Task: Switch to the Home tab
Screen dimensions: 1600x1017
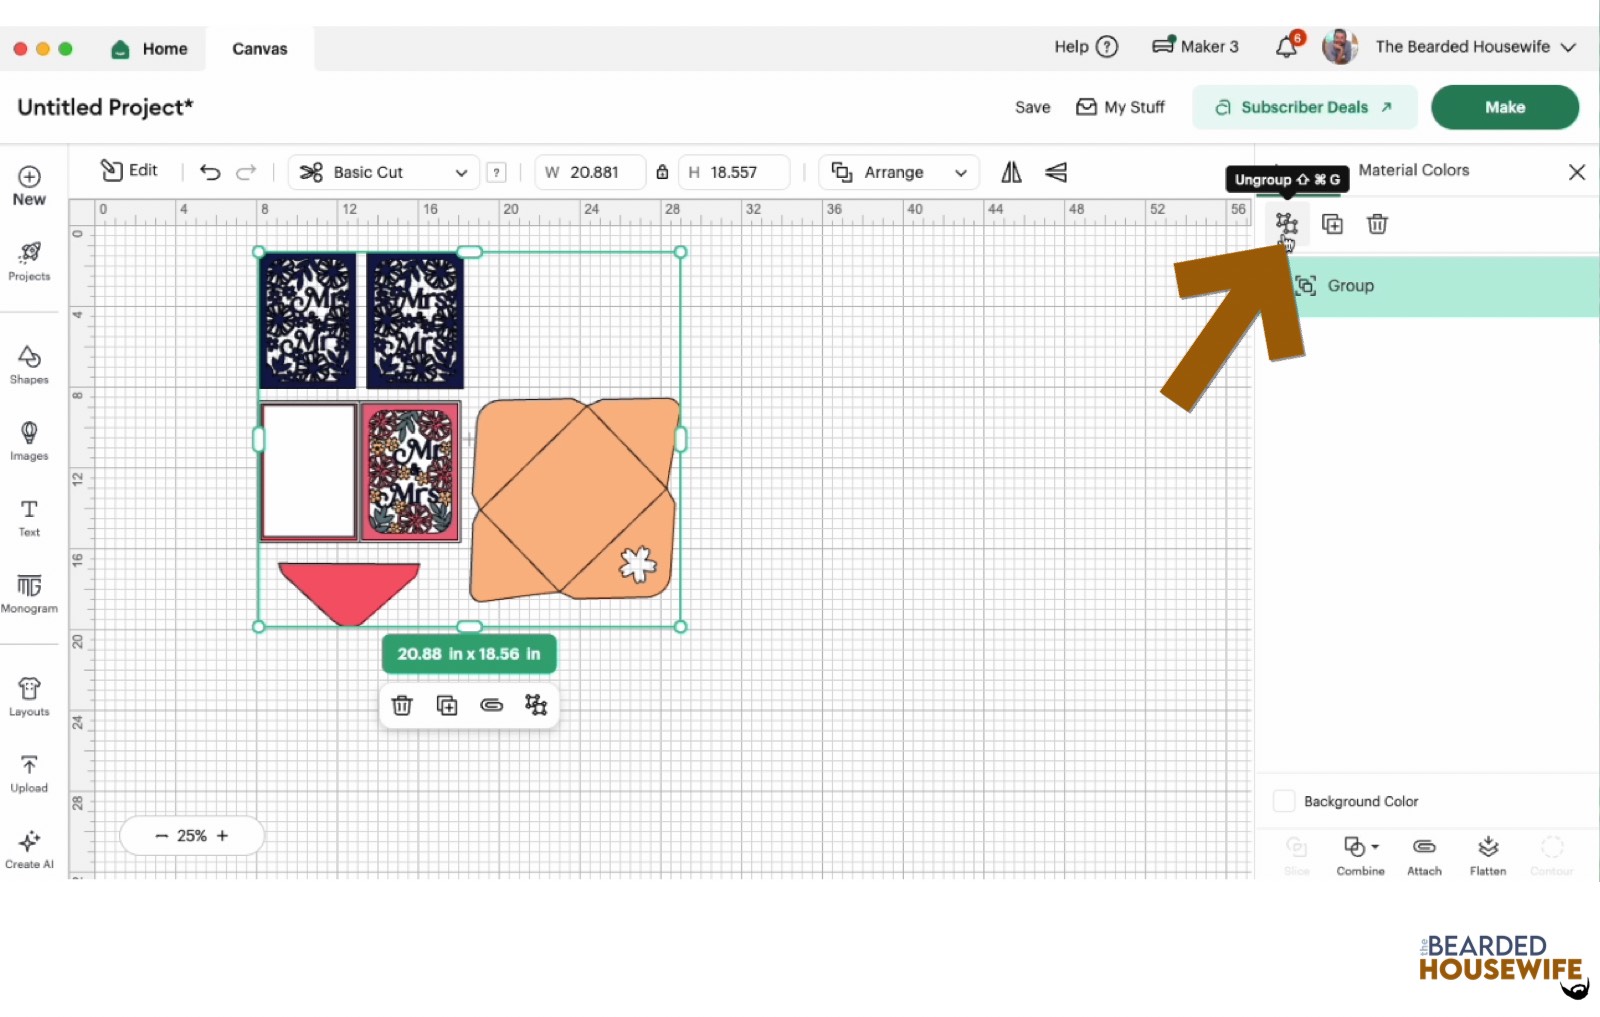Action: [150, 48]
